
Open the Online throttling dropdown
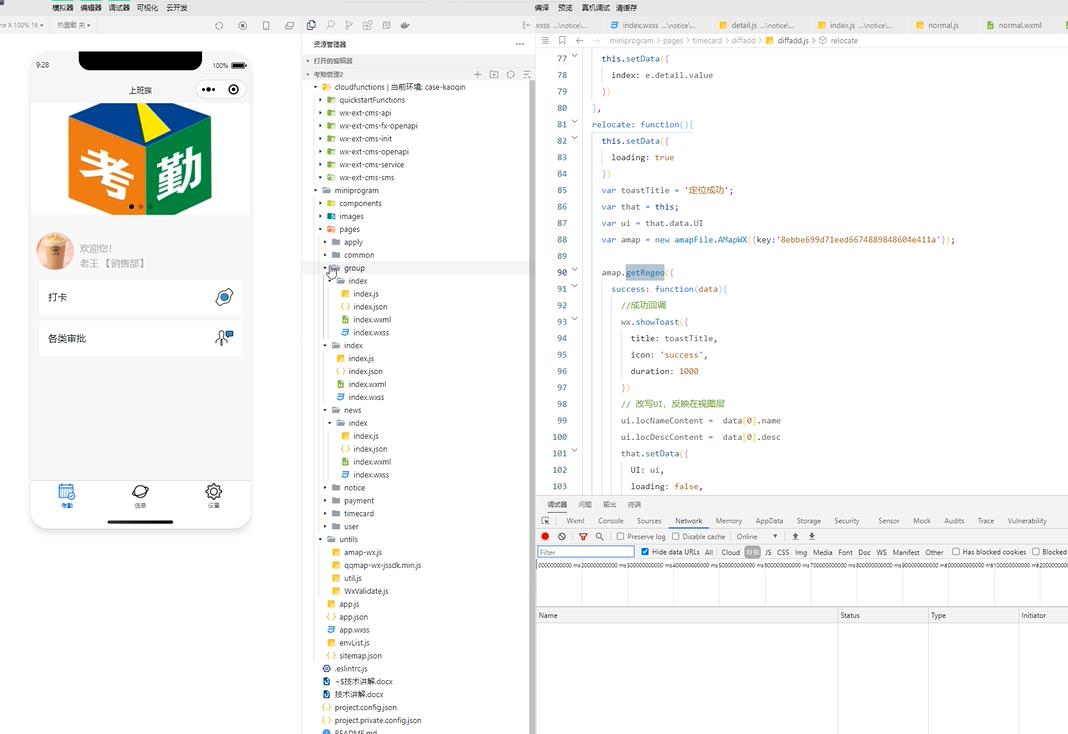coord(757,537)
